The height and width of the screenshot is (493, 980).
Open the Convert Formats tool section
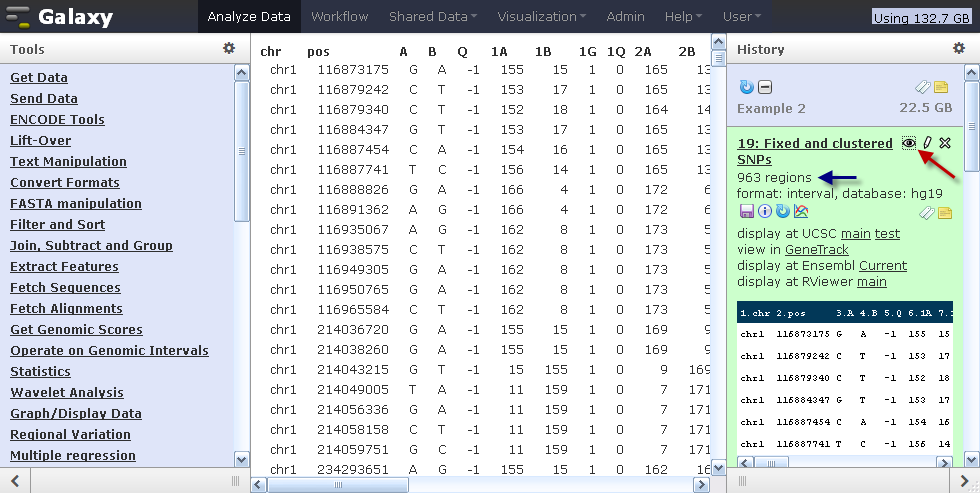[x=64, y=182]
